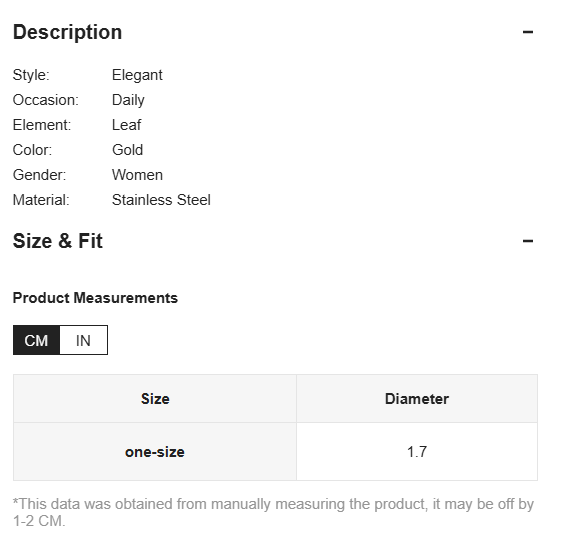
Task: Click the Stainless Steel material value
Action: coord(161,200)
